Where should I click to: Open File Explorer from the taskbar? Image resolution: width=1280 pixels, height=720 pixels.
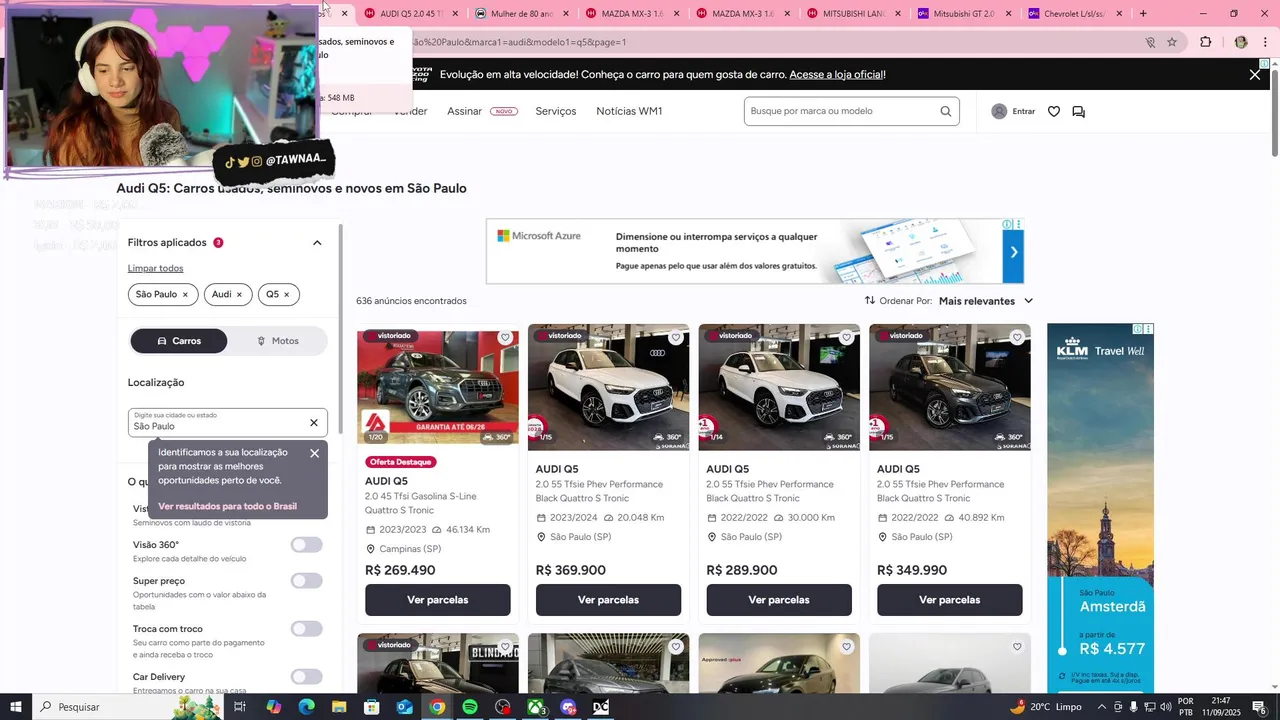point(339,707)
